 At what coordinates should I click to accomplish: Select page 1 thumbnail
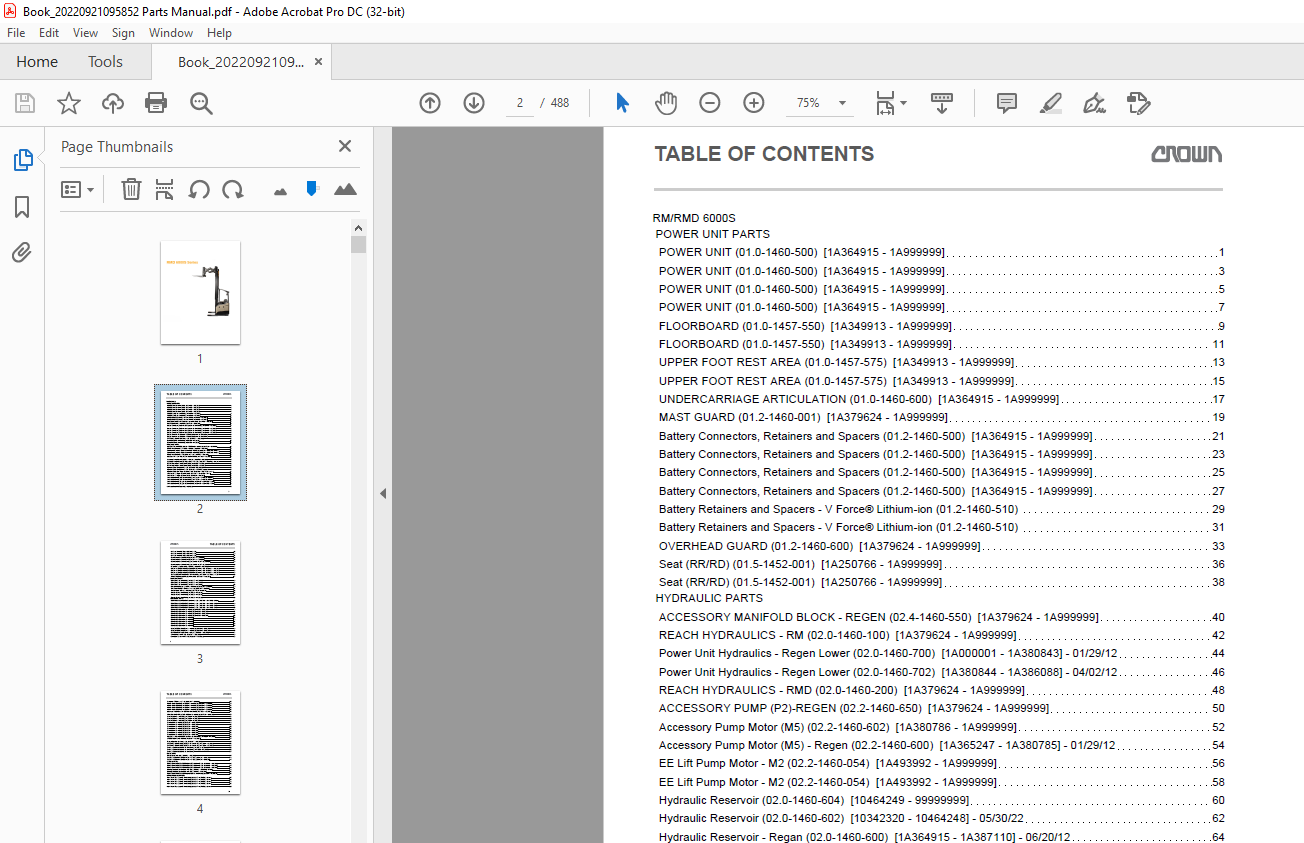pyautogui.click(x=200, y=292)
